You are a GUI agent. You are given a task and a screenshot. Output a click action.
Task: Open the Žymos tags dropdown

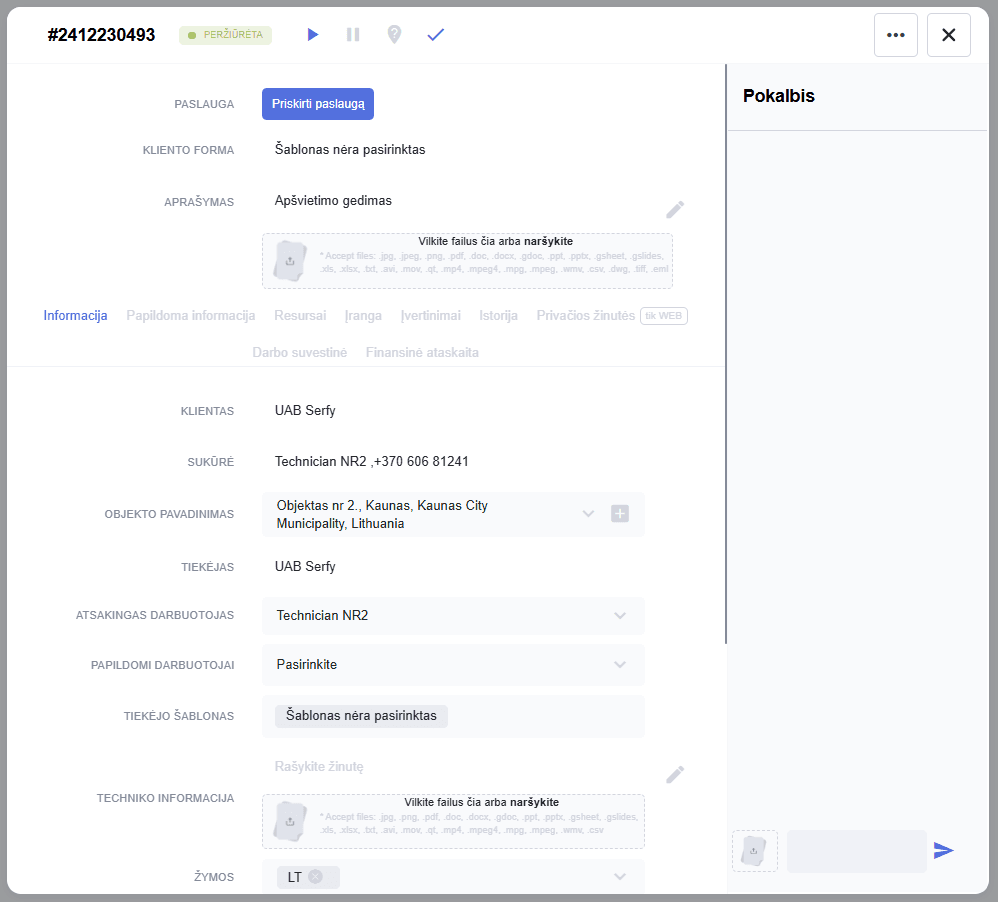click(x=620, y=877)
